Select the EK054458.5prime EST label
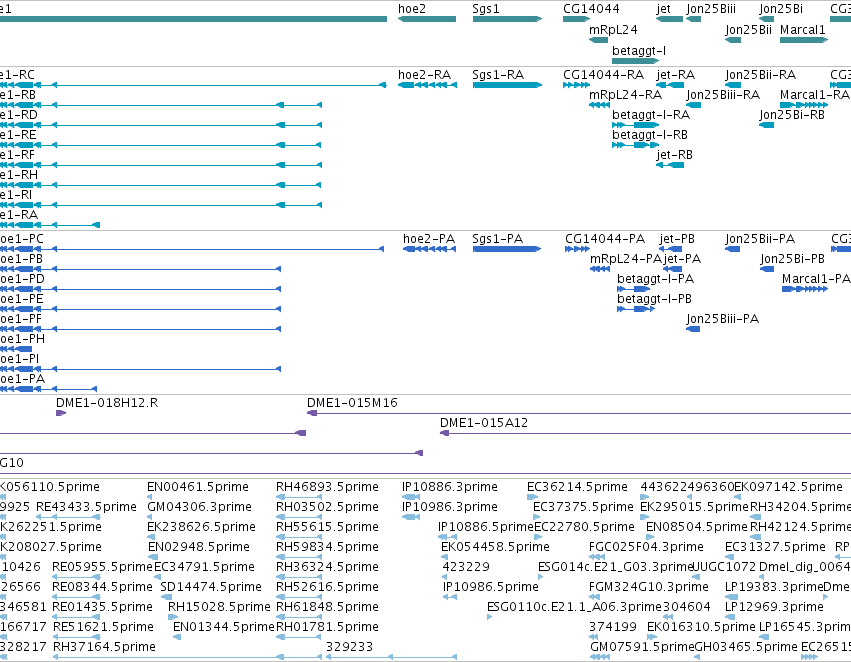This screenshot has width=851, height=662. tap(495, 547)
